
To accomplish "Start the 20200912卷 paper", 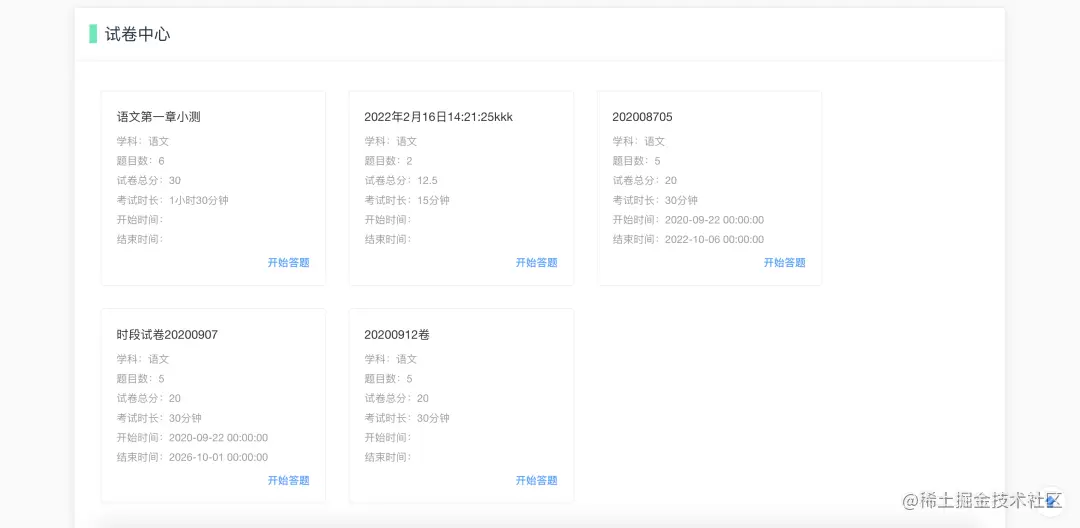I will (x=537, y=481).
